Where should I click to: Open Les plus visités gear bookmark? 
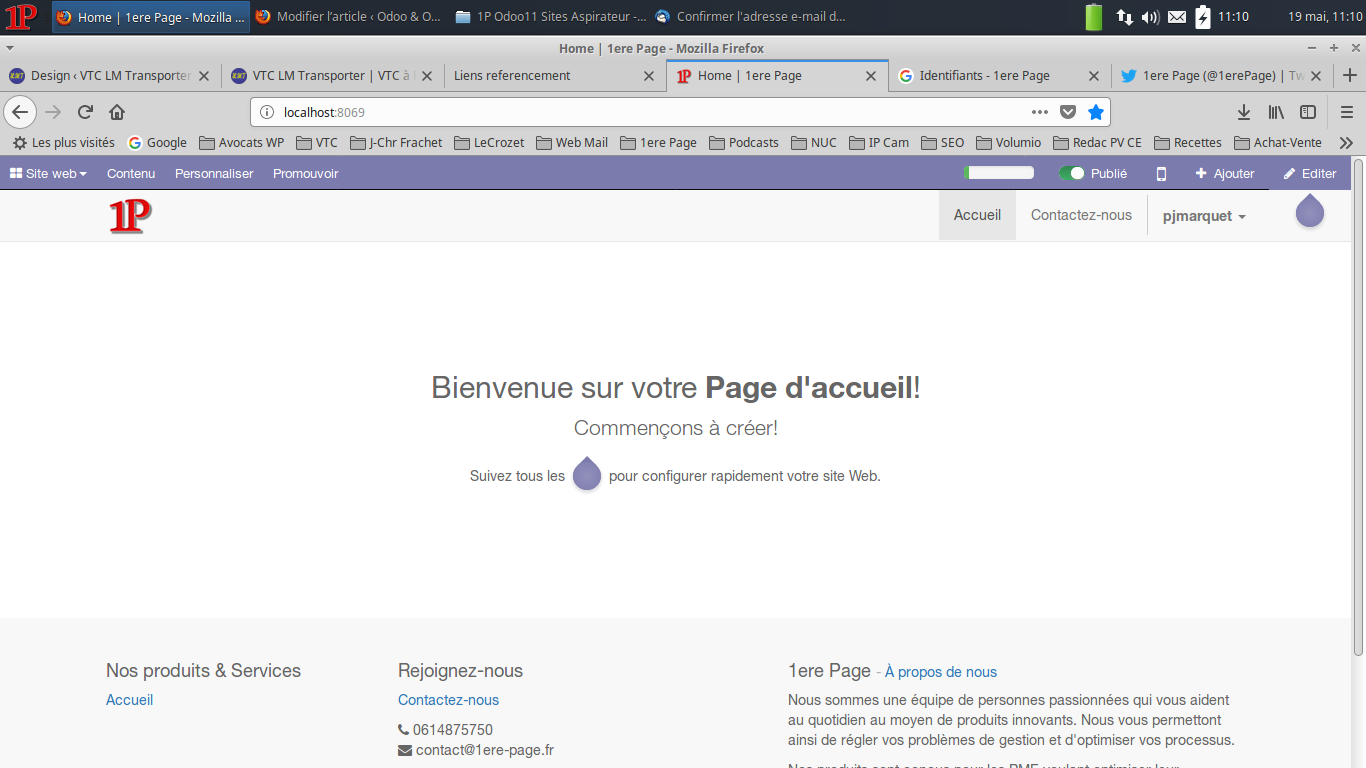pyautogui.click(x=63, y=142)
